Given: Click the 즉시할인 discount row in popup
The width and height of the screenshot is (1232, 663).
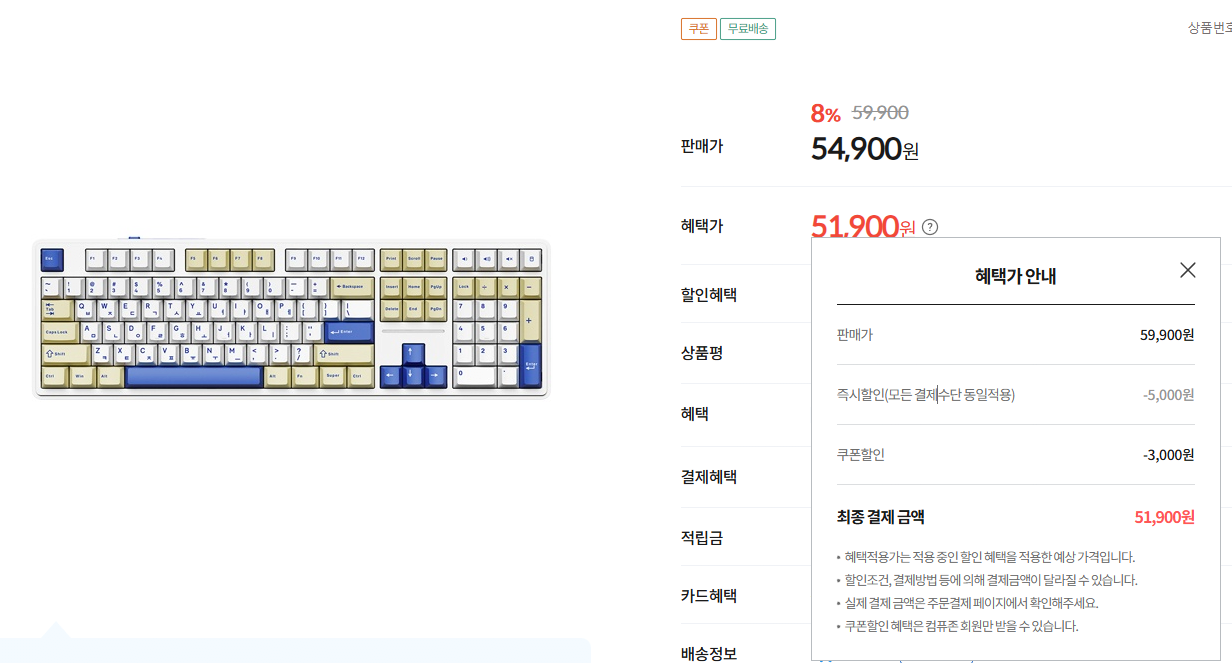Looking at the screenshot, I should (x=1016, y=396).
